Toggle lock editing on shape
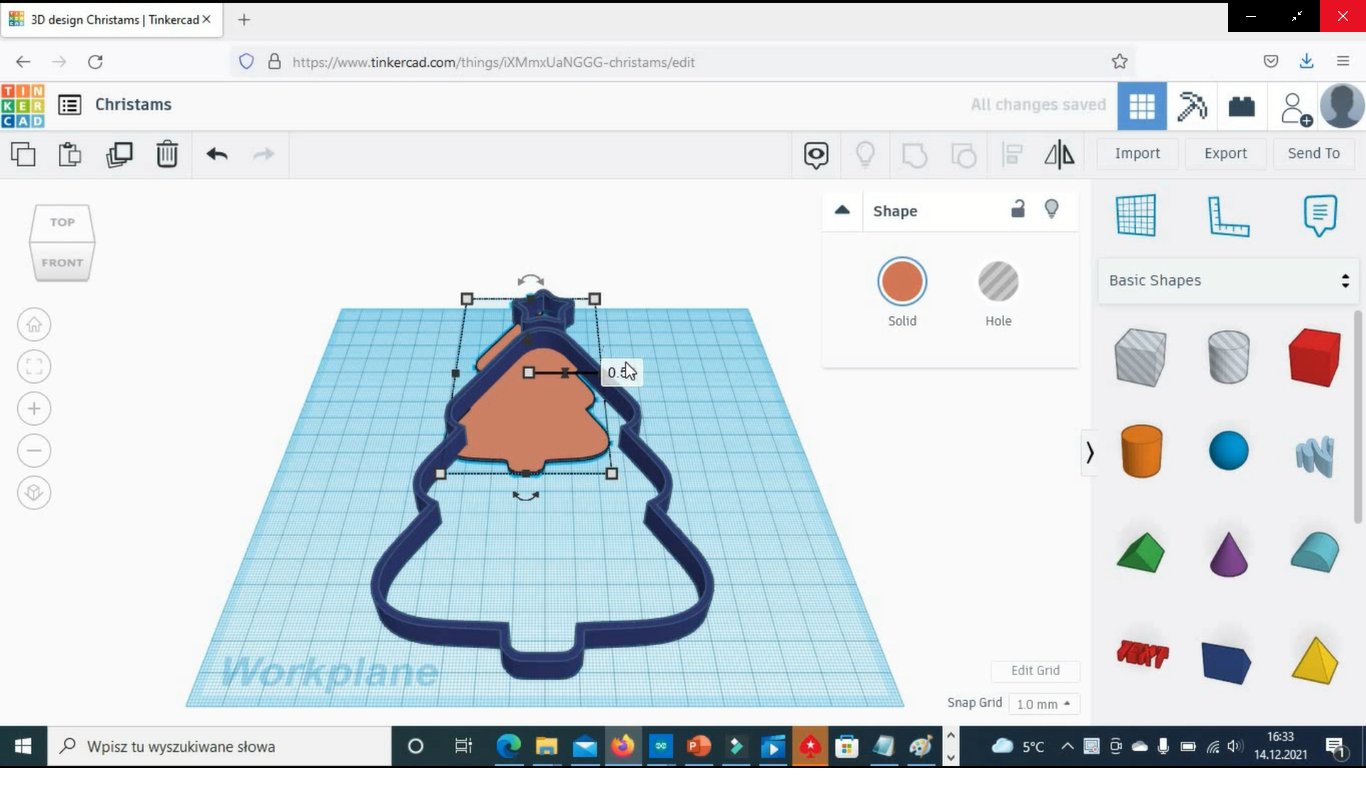 pos(1017,209)
